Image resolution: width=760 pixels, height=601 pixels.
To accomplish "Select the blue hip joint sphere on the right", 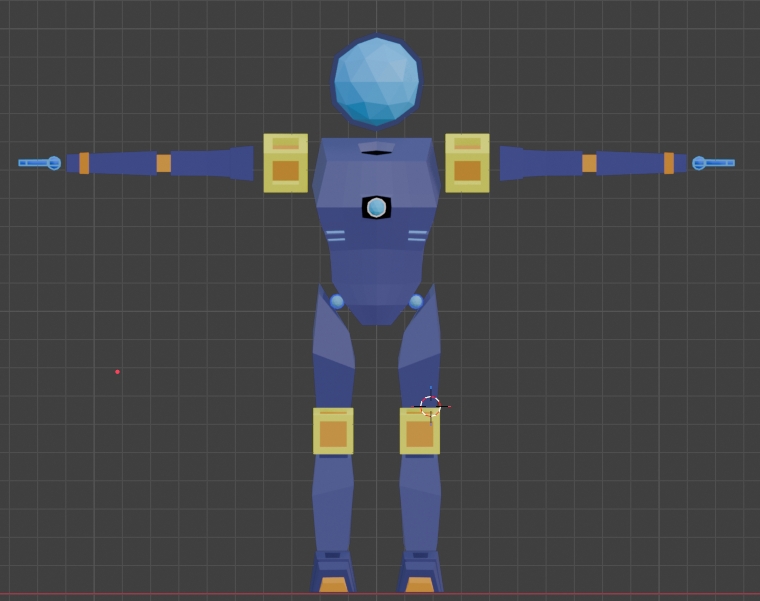I will [416, 302].
